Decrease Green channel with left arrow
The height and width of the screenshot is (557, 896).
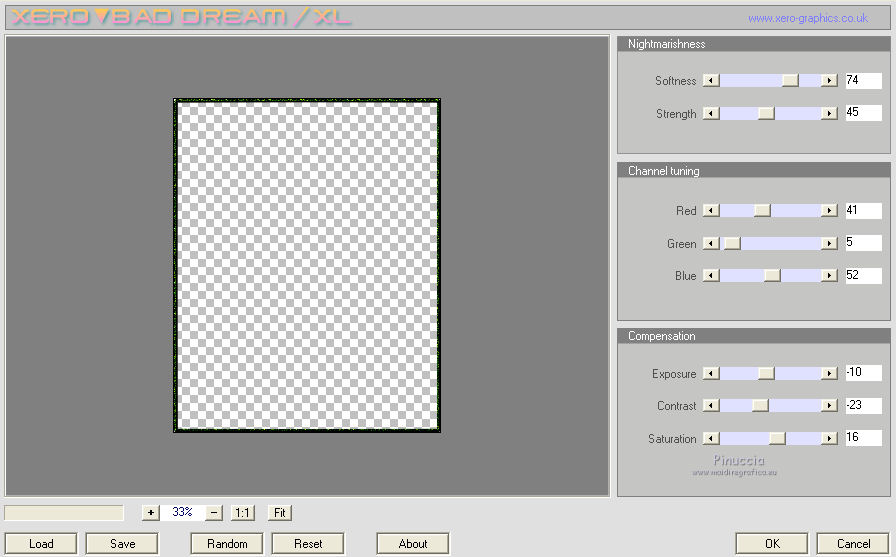pos(711,243)
